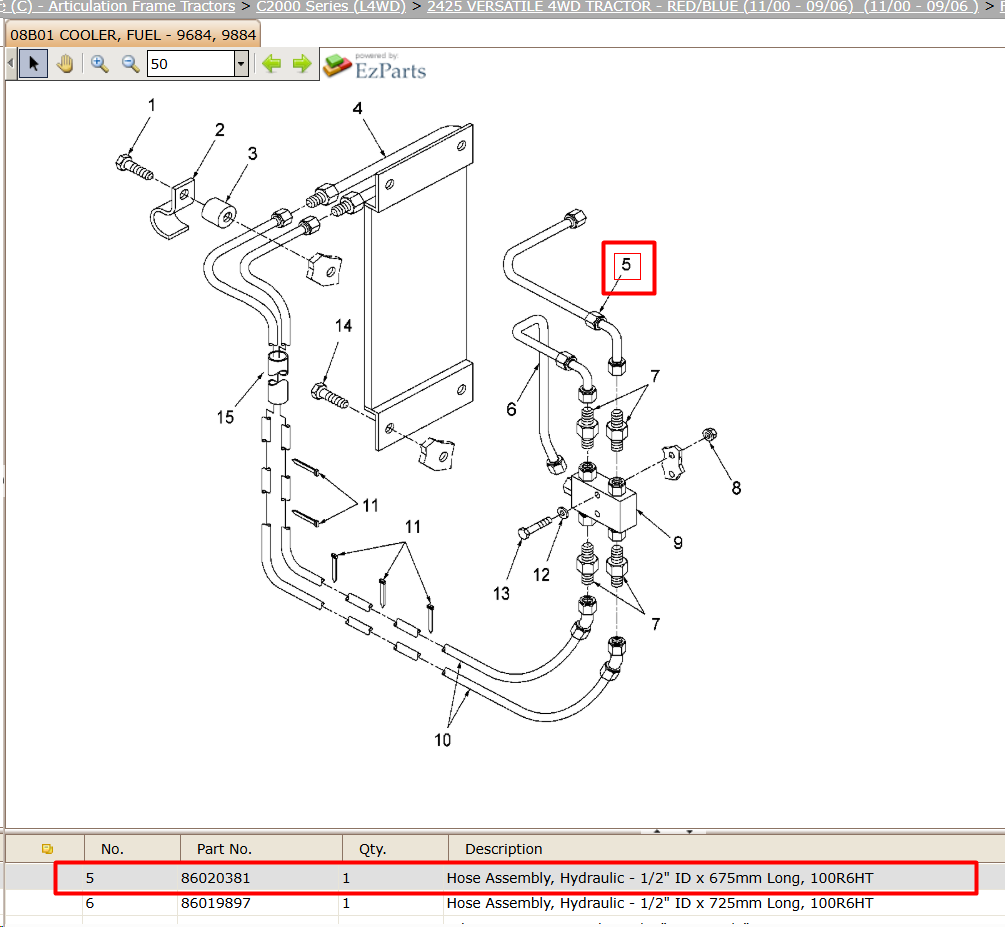1005x927 pixels.
Task: Click item No. 5 in the parts table
Action: 90,878
